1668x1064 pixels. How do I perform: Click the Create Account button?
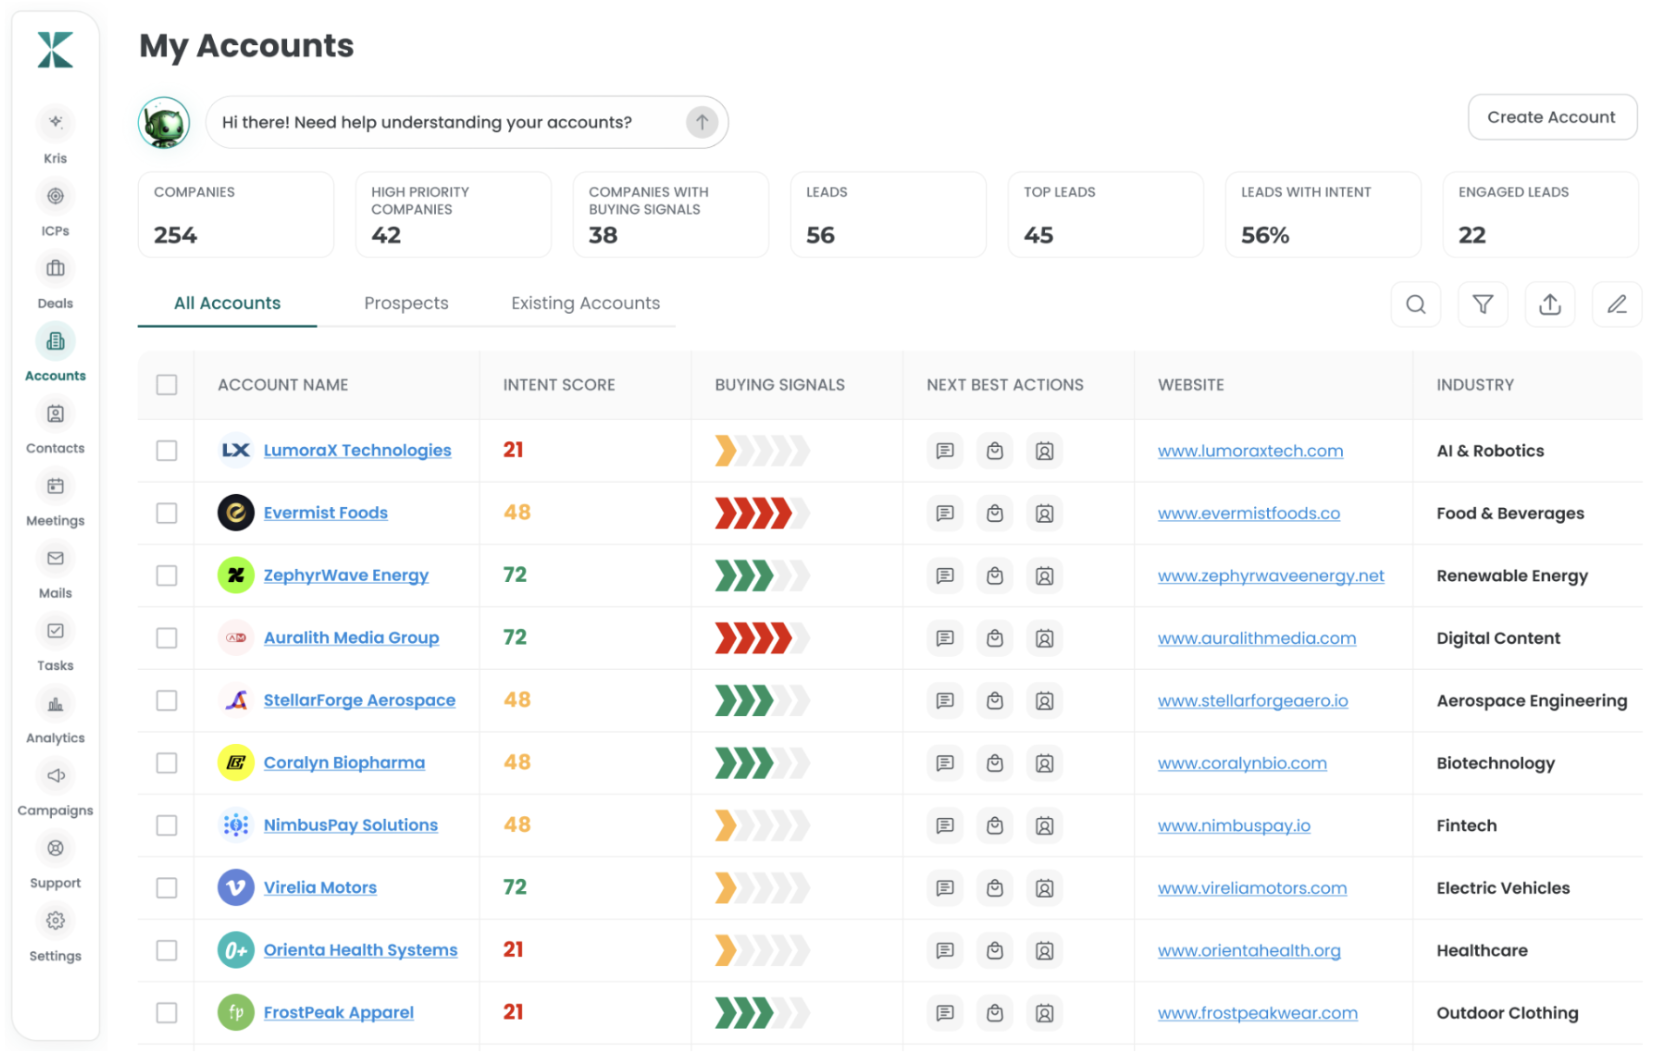(x=1551, y=117)
